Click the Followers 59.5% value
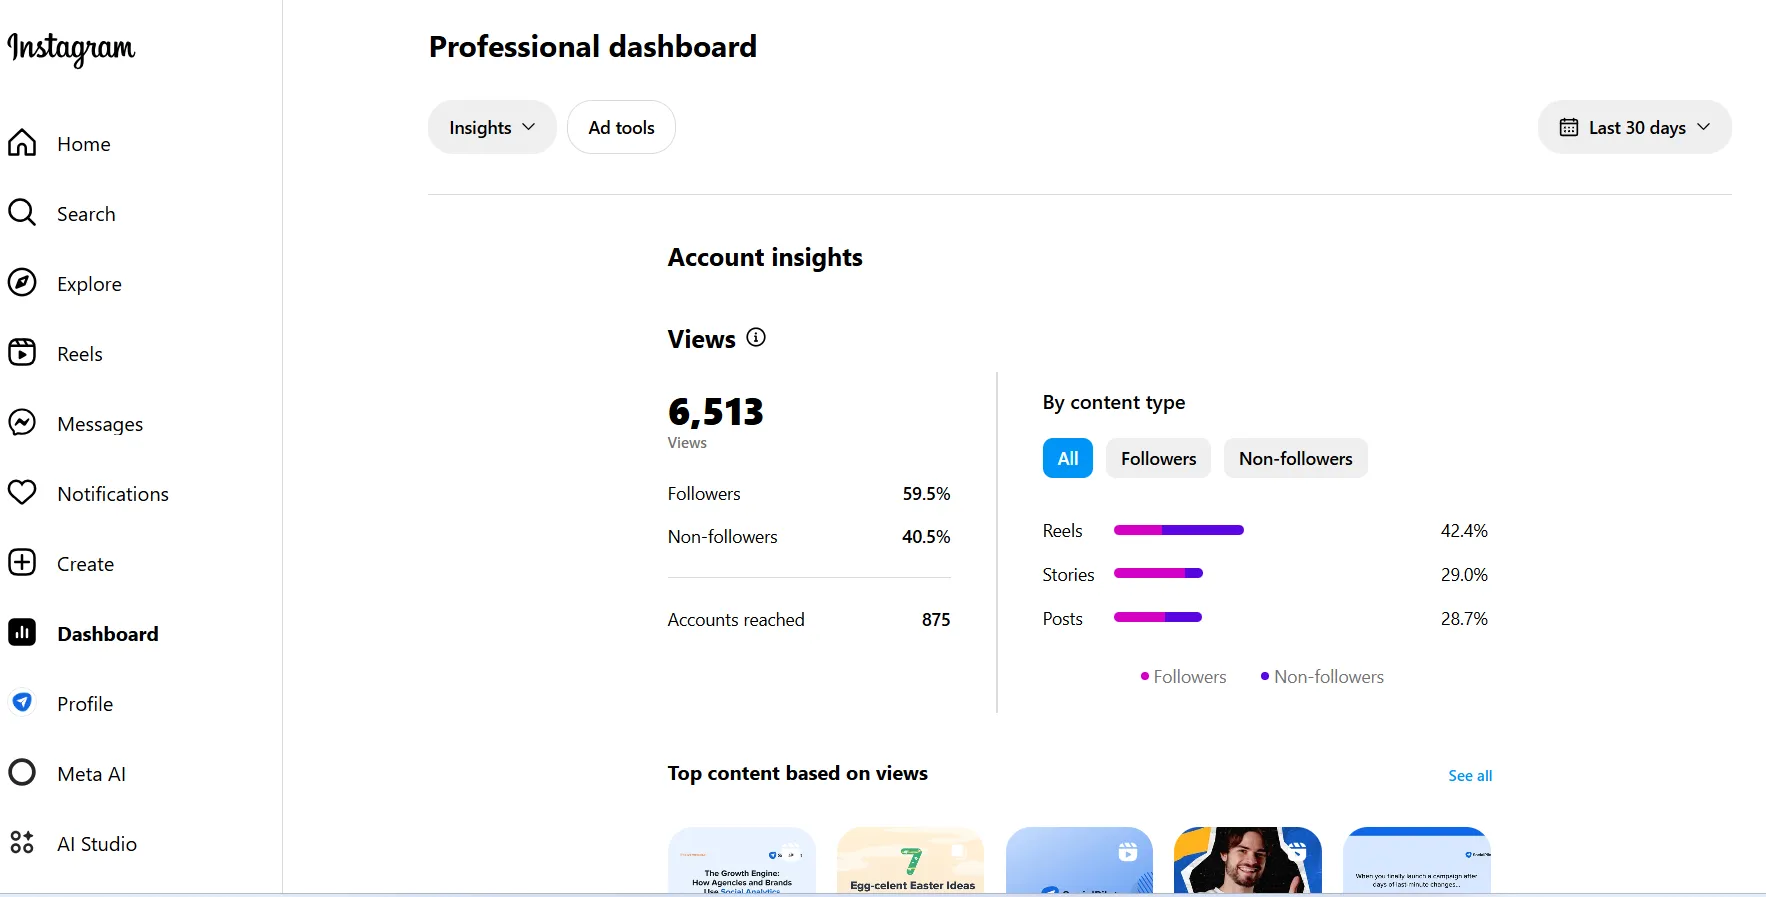Screen dimensions: 1766x897 point(926,494)
